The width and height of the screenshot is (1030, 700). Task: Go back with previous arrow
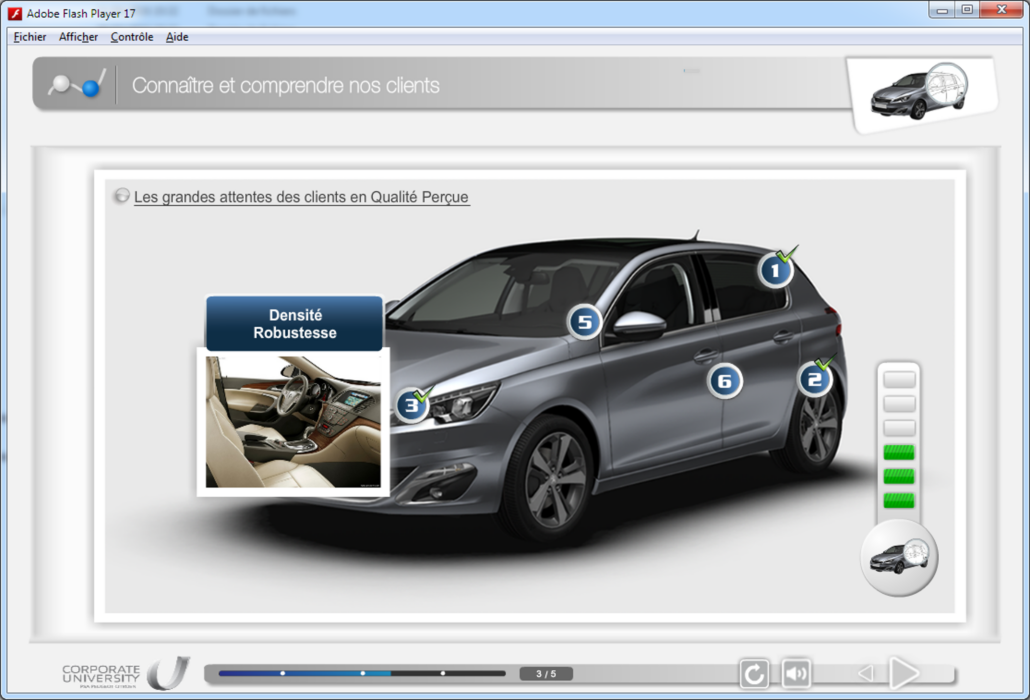tap(866, 673)
